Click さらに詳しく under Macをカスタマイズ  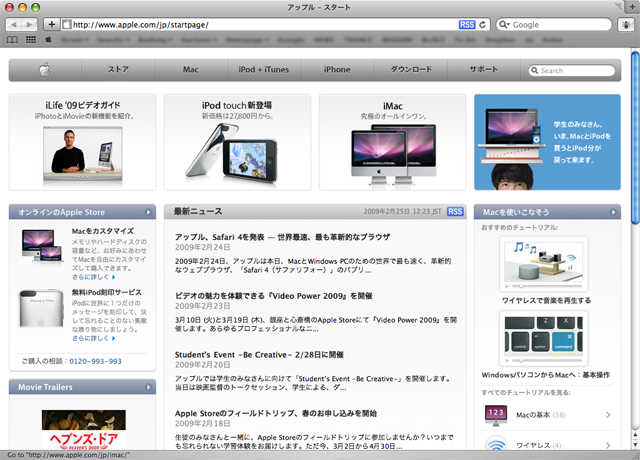click(x=93, y=277)
